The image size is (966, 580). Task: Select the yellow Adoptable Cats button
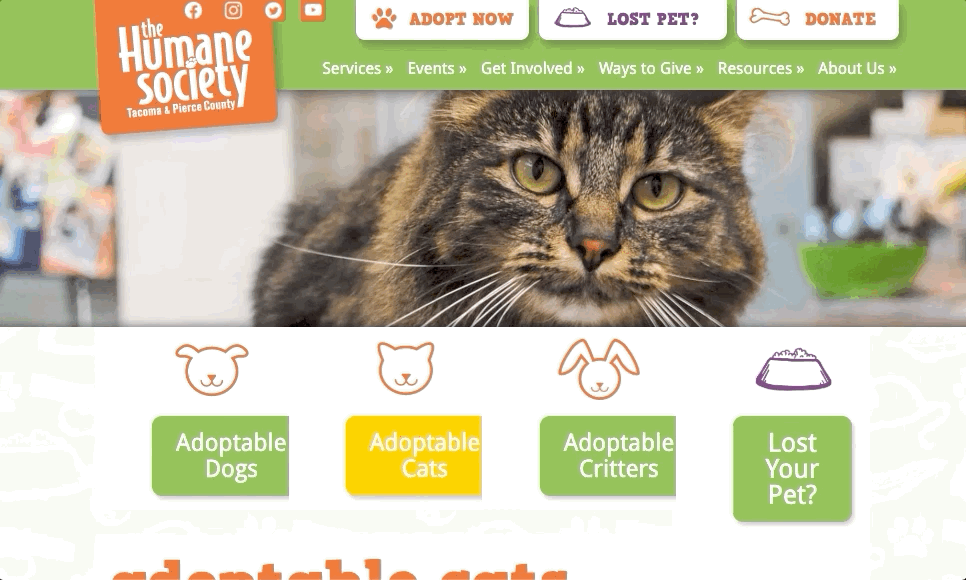[x=413, y=455]
